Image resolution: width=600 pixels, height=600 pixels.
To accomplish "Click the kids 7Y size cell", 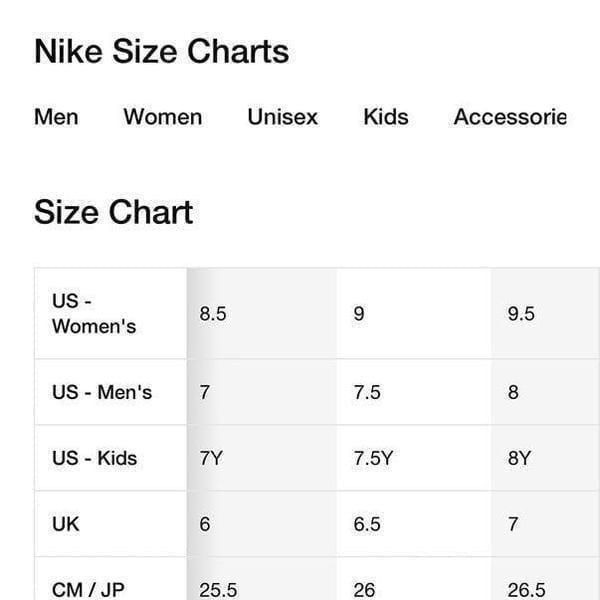I will coord(262,458).
